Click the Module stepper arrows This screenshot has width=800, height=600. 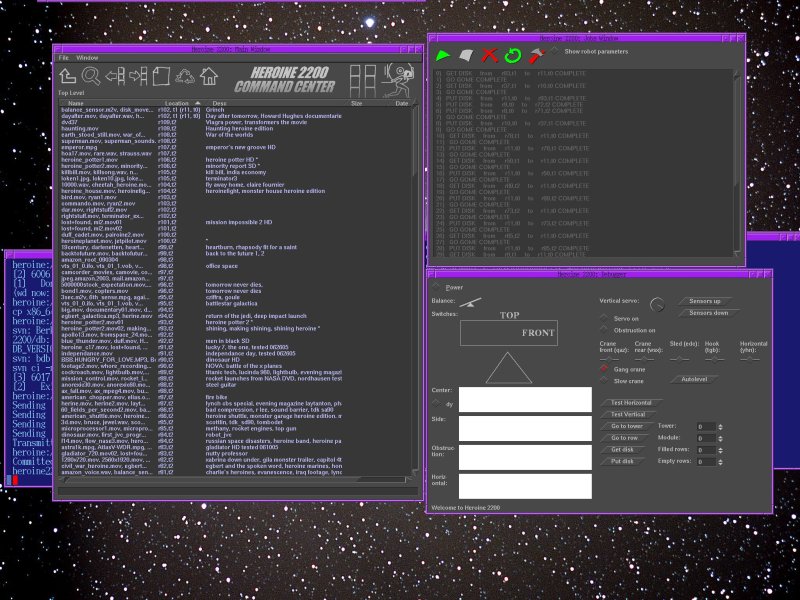click(720, 439)
